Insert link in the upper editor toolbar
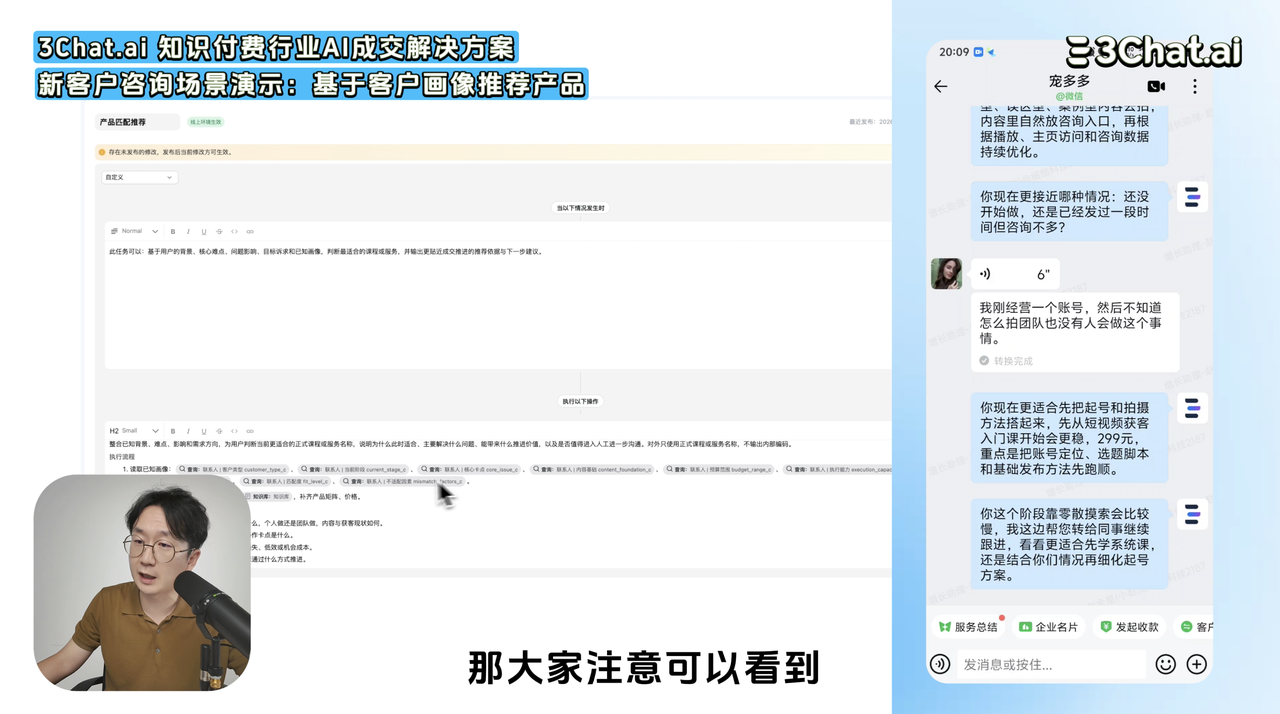Viewport: 1280px width, 714px height. tap(250, 231)
